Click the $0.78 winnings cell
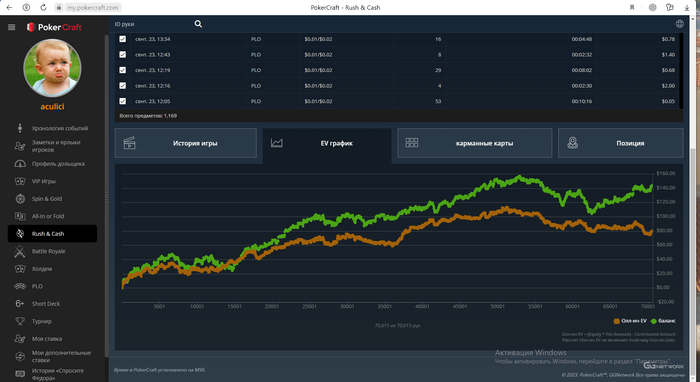This screenshot has height=382, width=700. pyautogui.click(x=668, y=39)
